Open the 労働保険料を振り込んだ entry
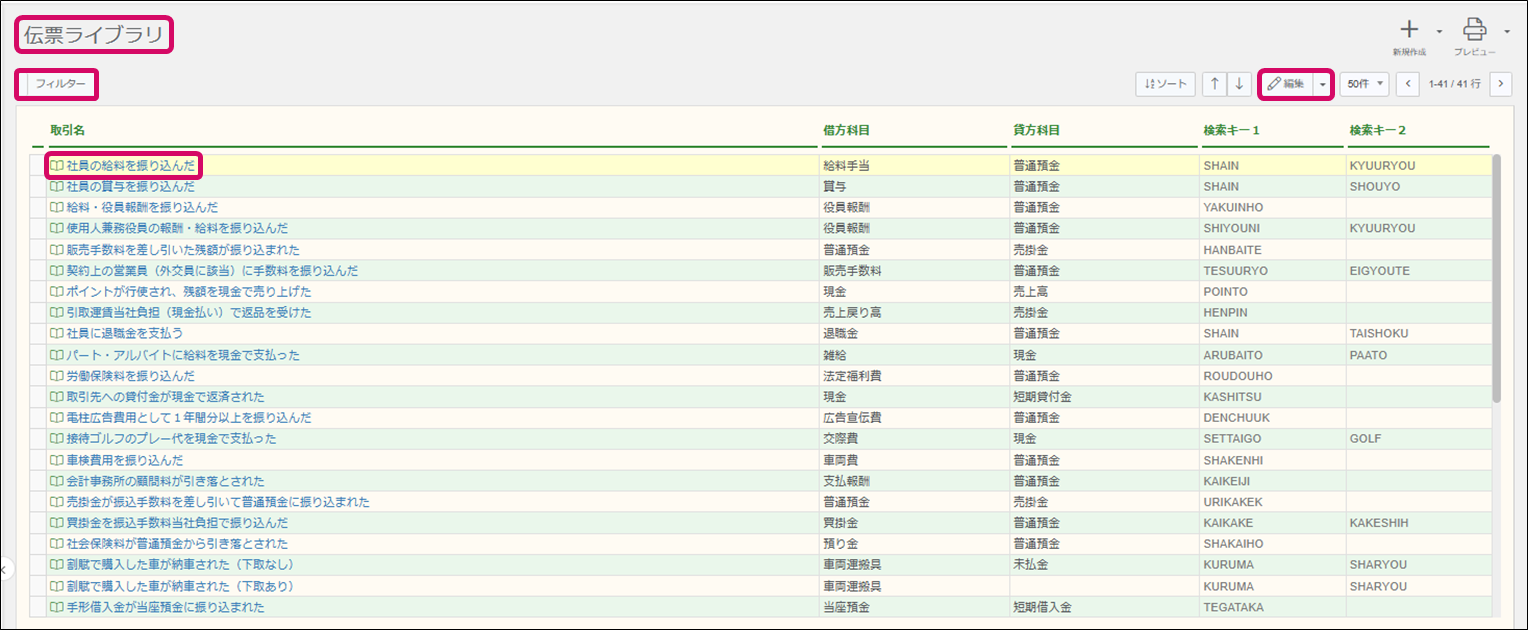Viewport: 1528px width, 630px height. (x=130, y=376)
